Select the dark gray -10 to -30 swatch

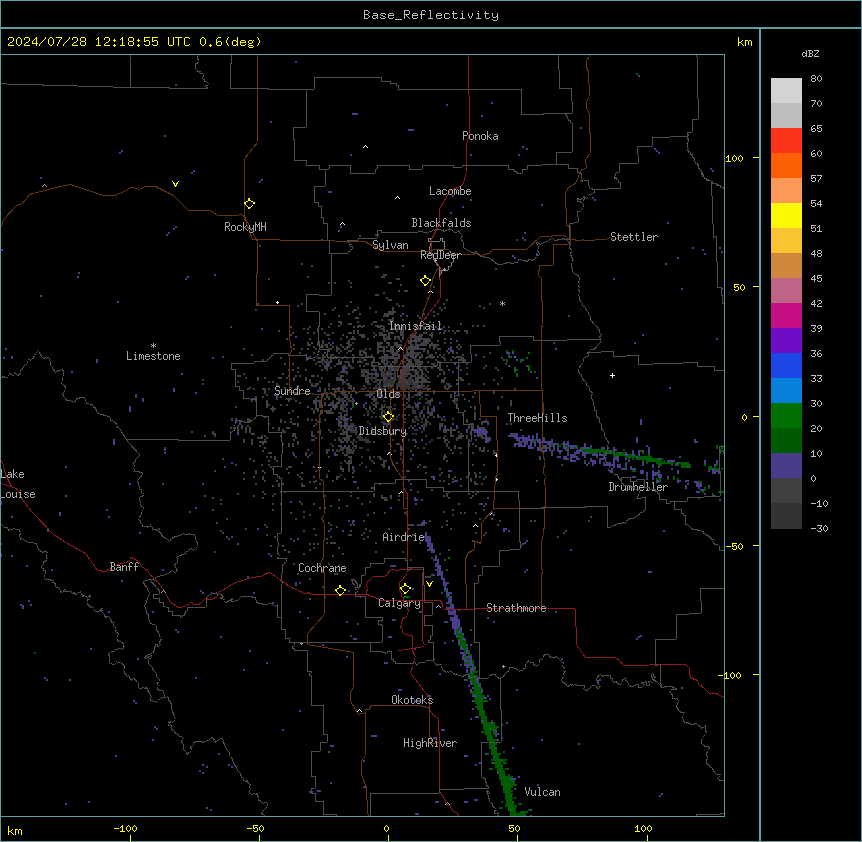786,516
